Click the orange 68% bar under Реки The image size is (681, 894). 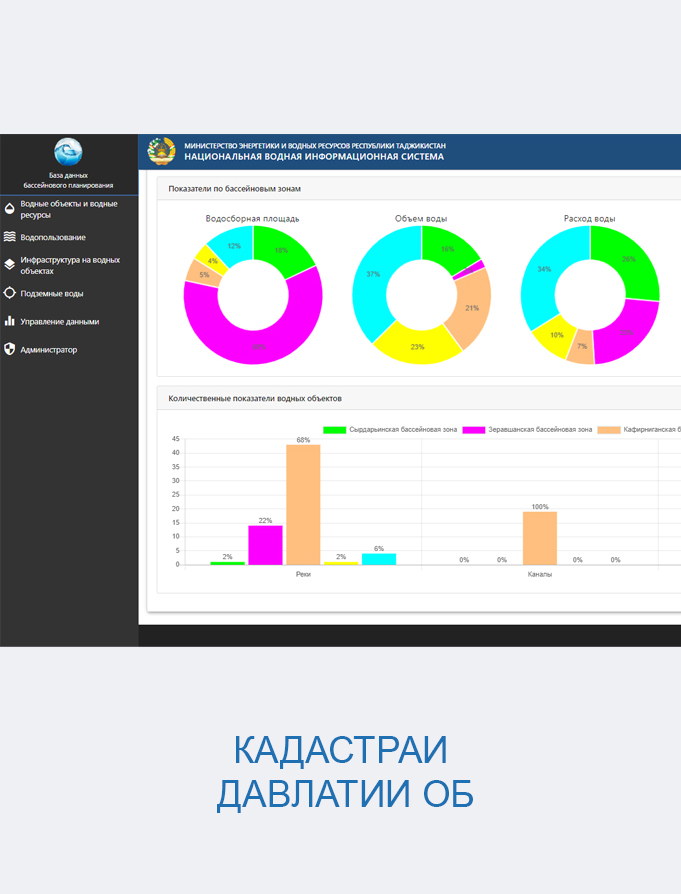(303, 505)
